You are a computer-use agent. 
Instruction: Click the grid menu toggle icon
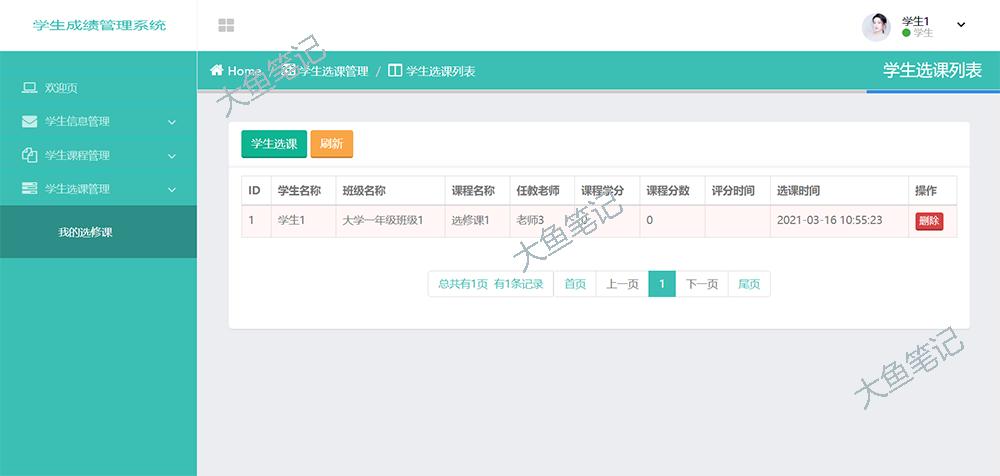click(x=226, y=26)
